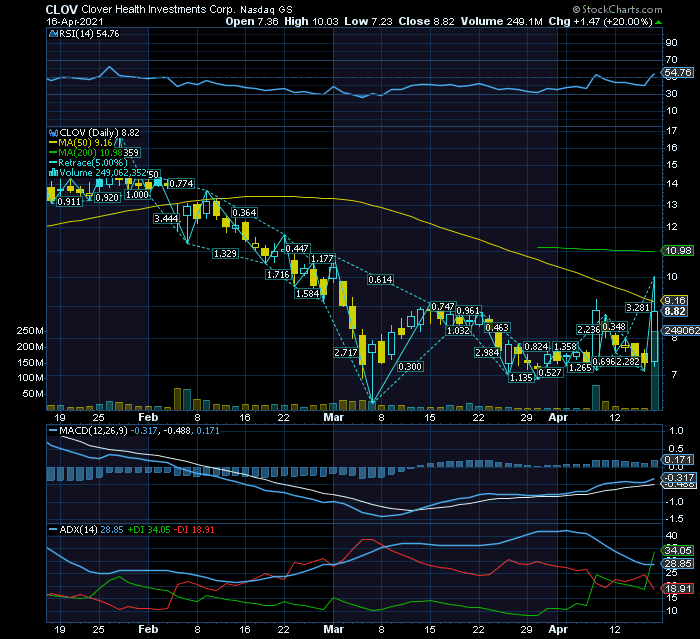
Task: Click the 0.300 retrace label
Action: [410, 367]
